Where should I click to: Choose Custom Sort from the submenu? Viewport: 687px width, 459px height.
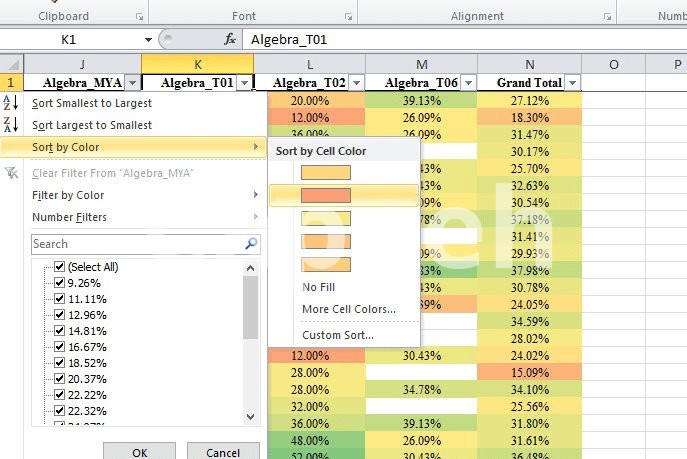click(x=338, y=335)
